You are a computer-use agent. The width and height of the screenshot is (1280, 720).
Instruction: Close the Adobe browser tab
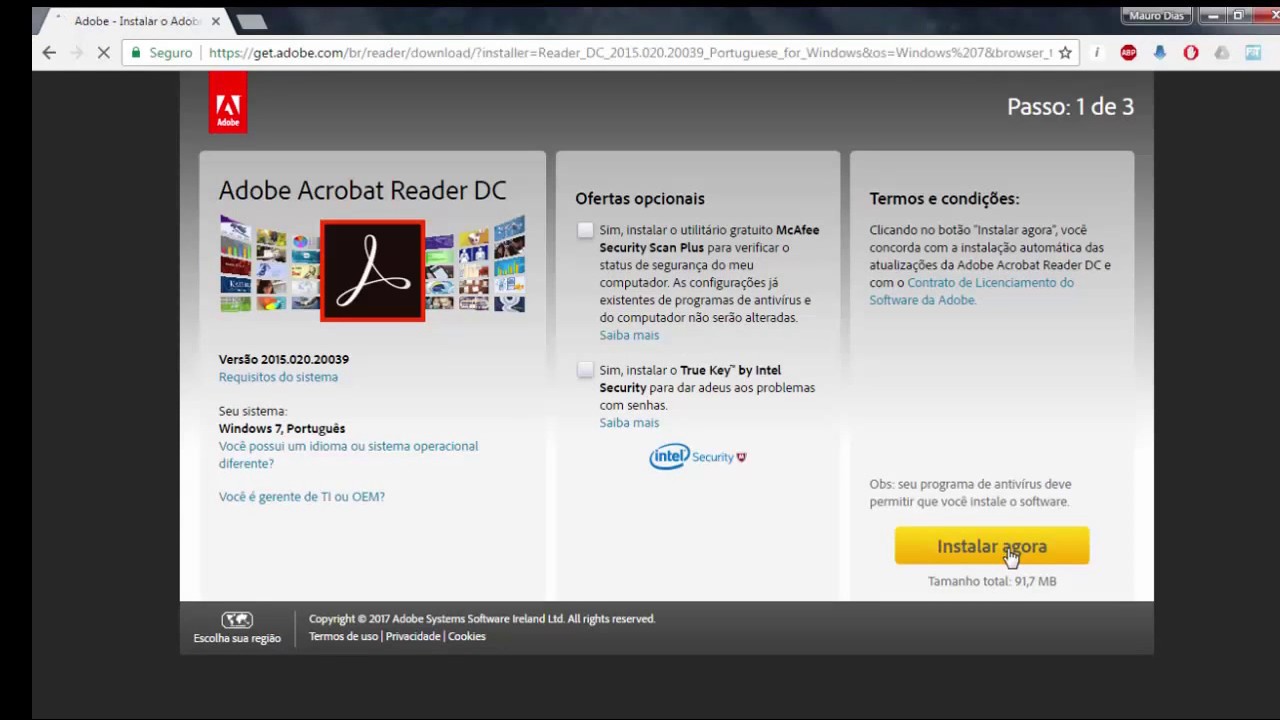tap(215, 20)
